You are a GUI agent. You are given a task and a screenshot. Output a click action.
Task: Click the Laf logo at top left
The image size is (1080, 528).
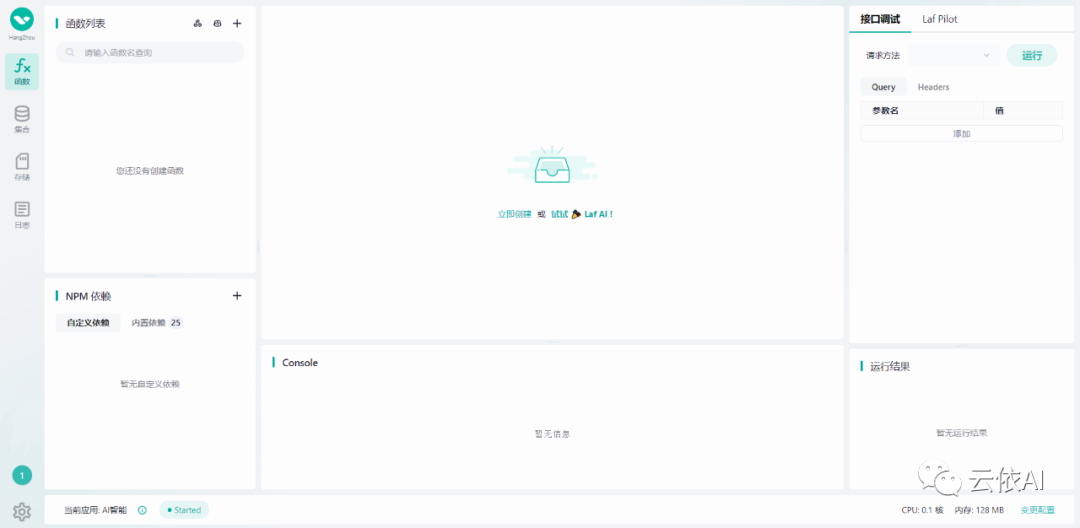(22, 20)
